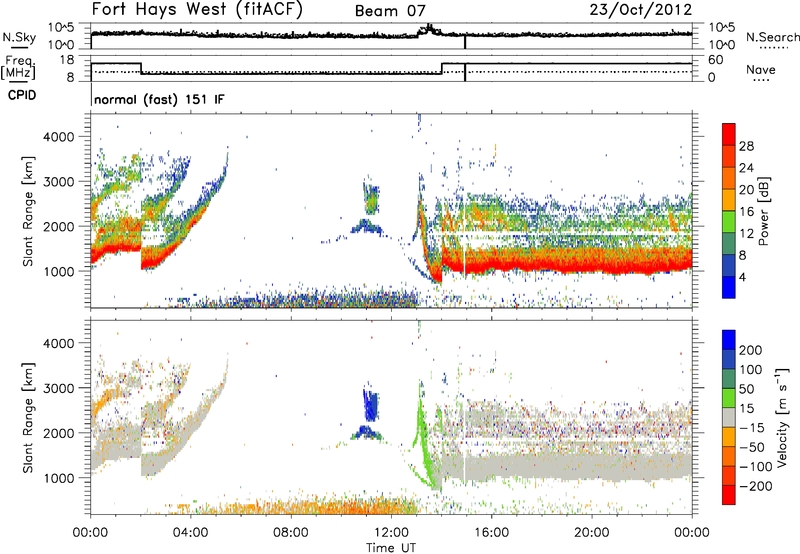800x554 pixels.
Task: Click the '4000' tick of the power panel
Action: point(58,137)
